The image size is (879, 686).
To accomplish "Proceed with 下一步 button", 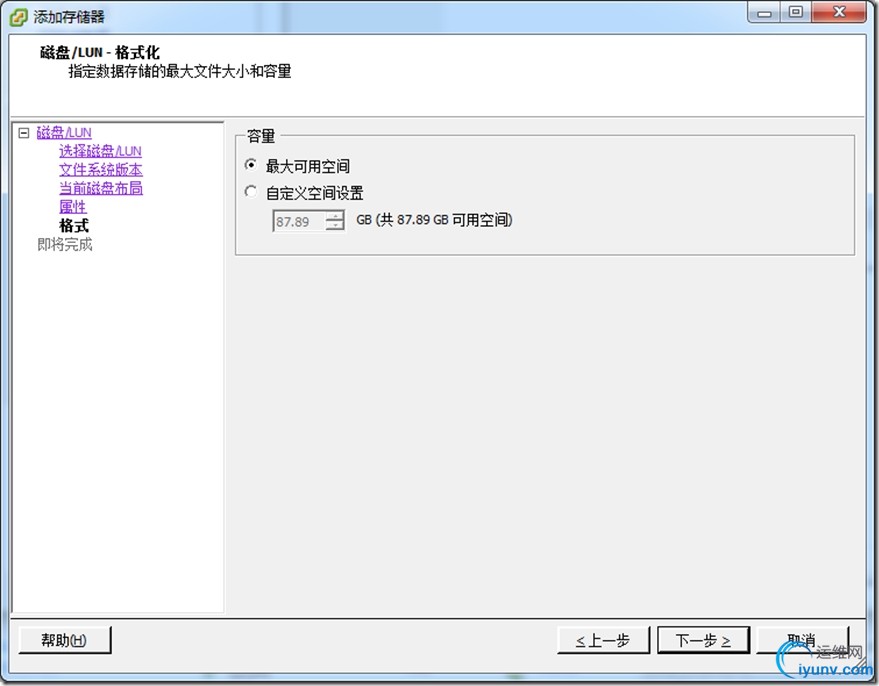I will coord(703,640).
